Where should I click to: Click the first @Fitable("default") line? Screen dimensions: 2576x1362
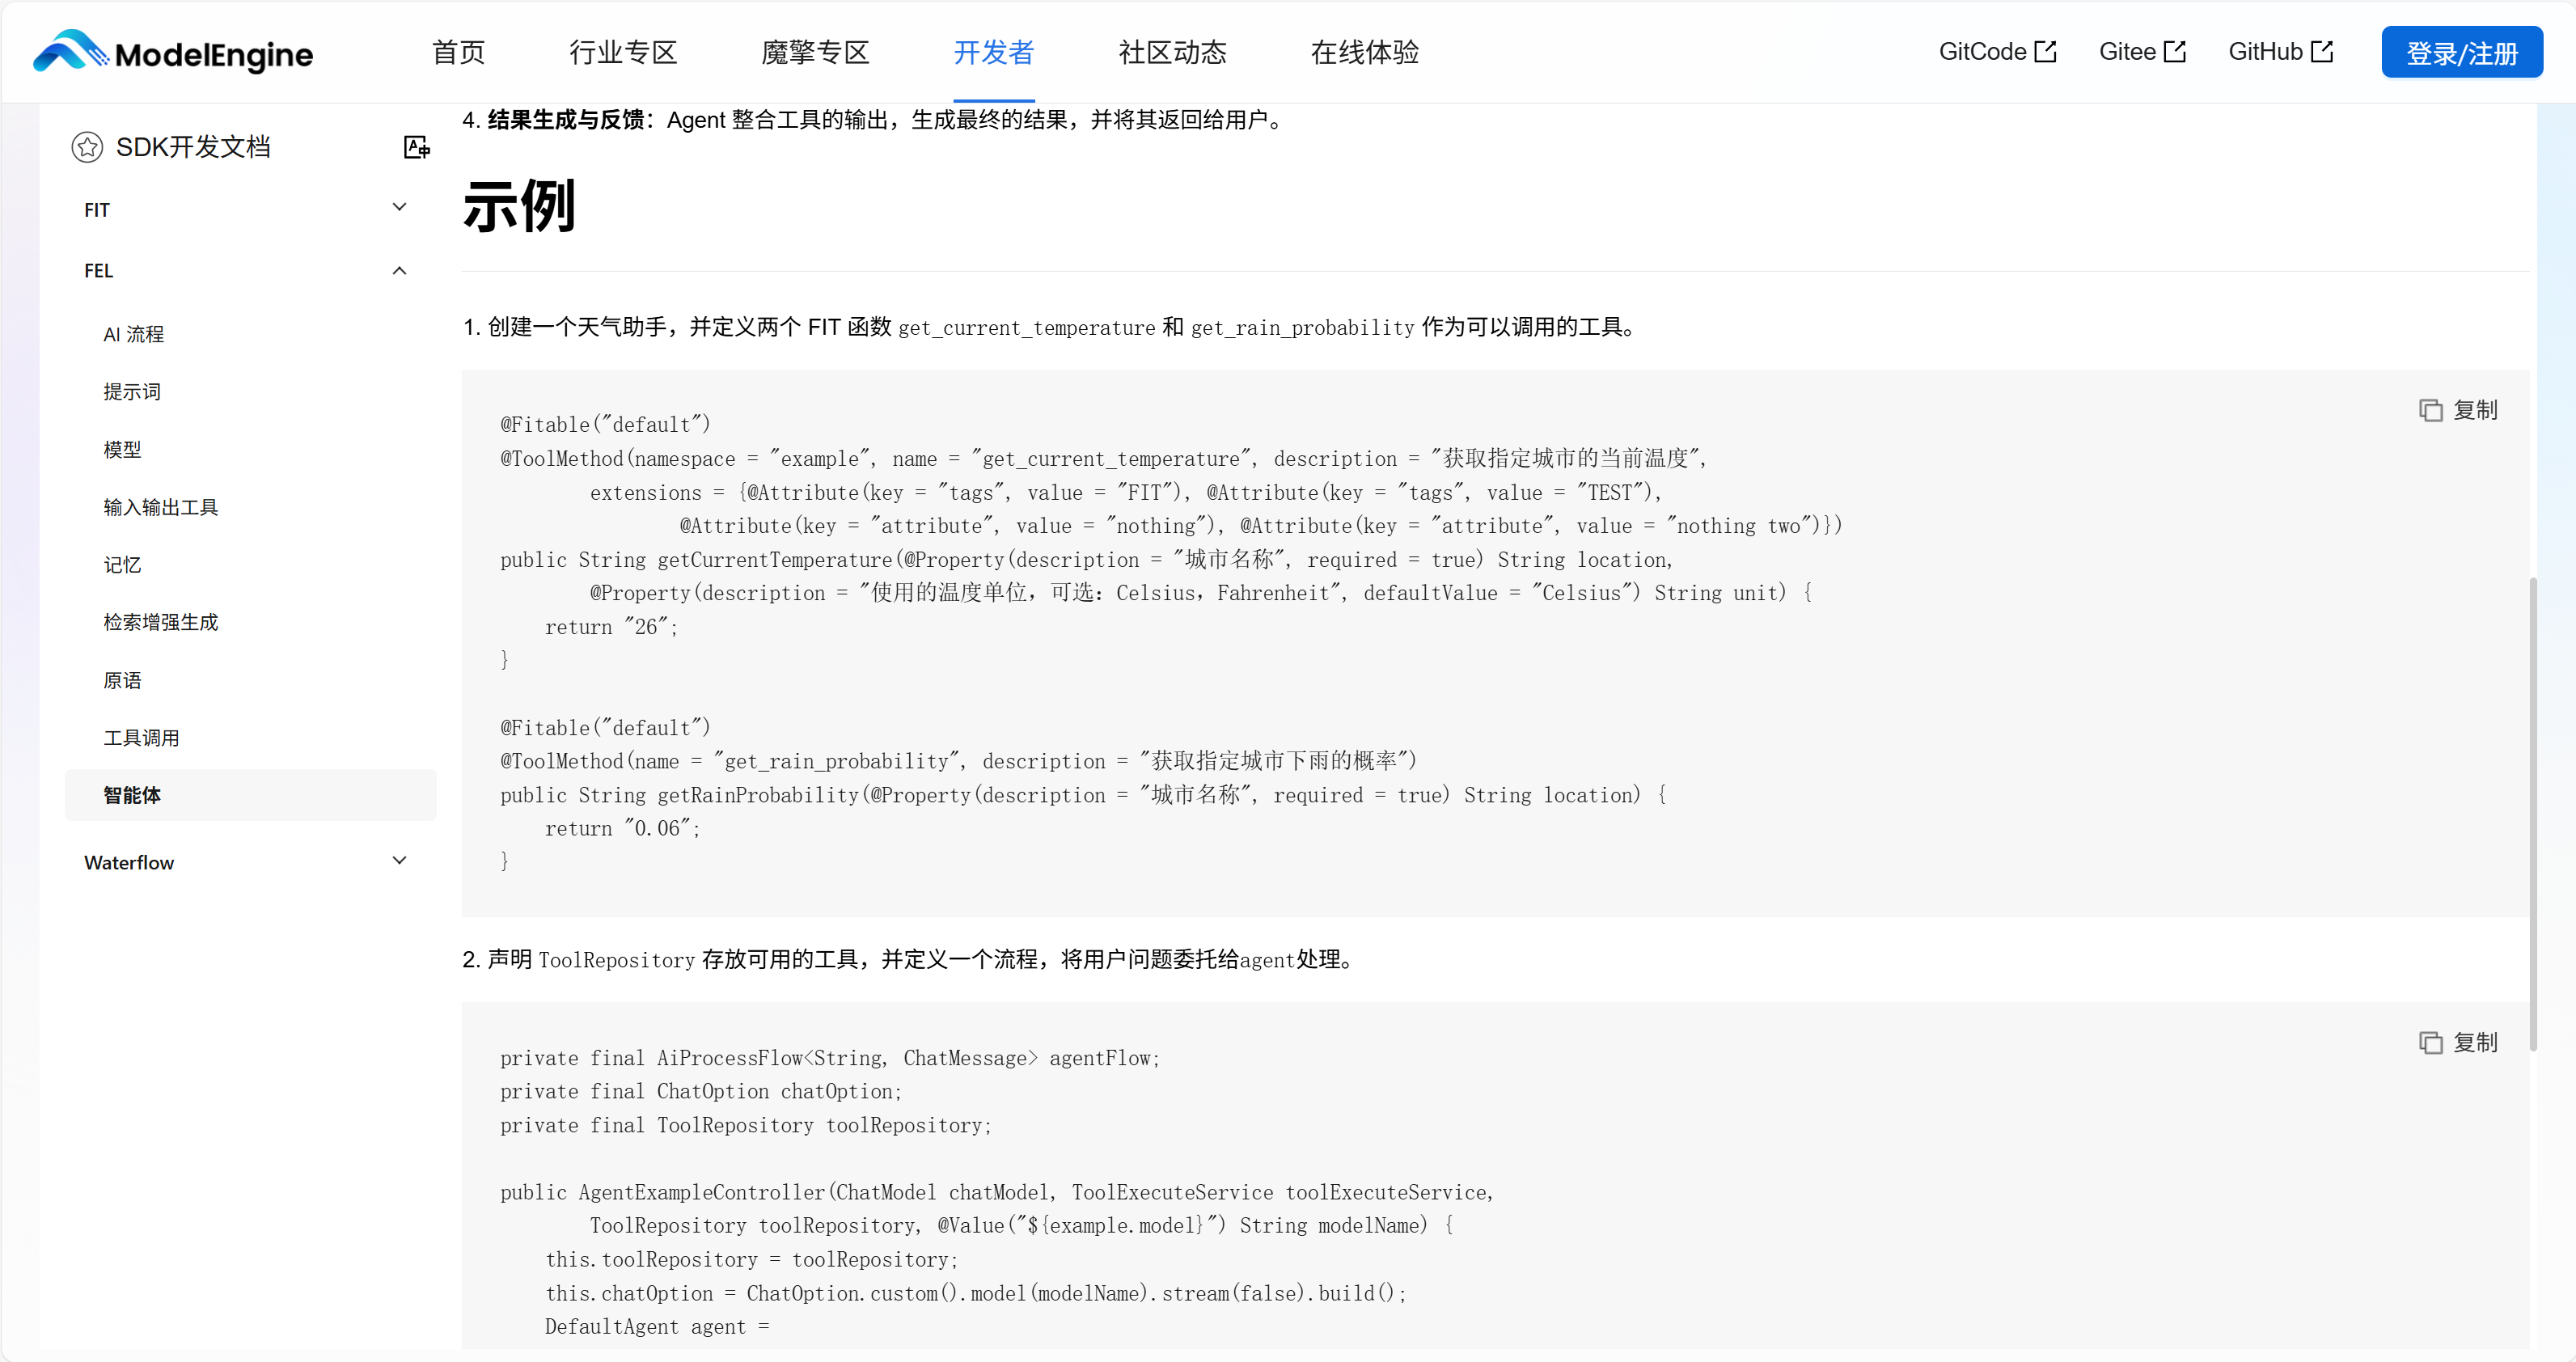606,425
